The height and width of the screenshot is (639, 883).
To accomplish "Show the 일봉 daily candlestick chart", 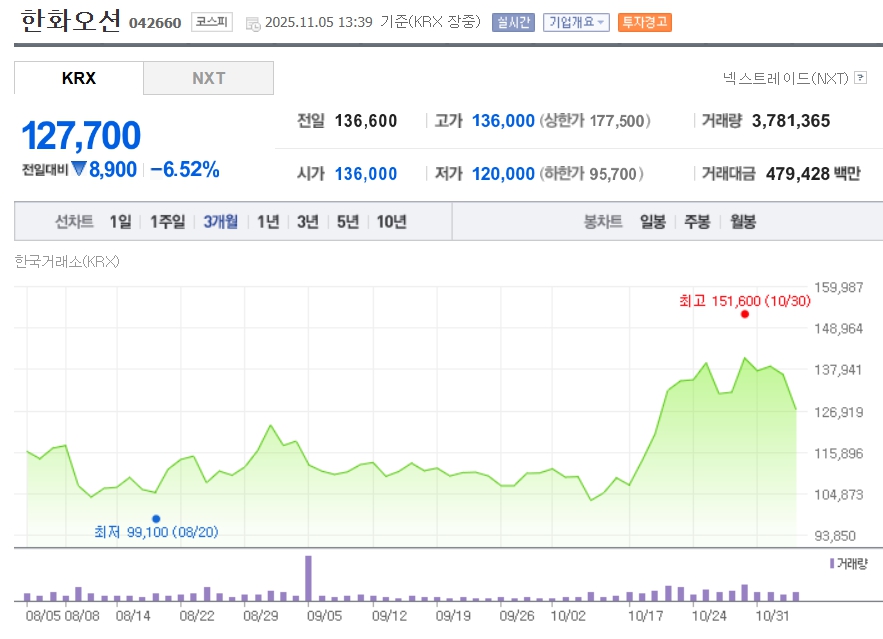I will (x=653, y=222).
